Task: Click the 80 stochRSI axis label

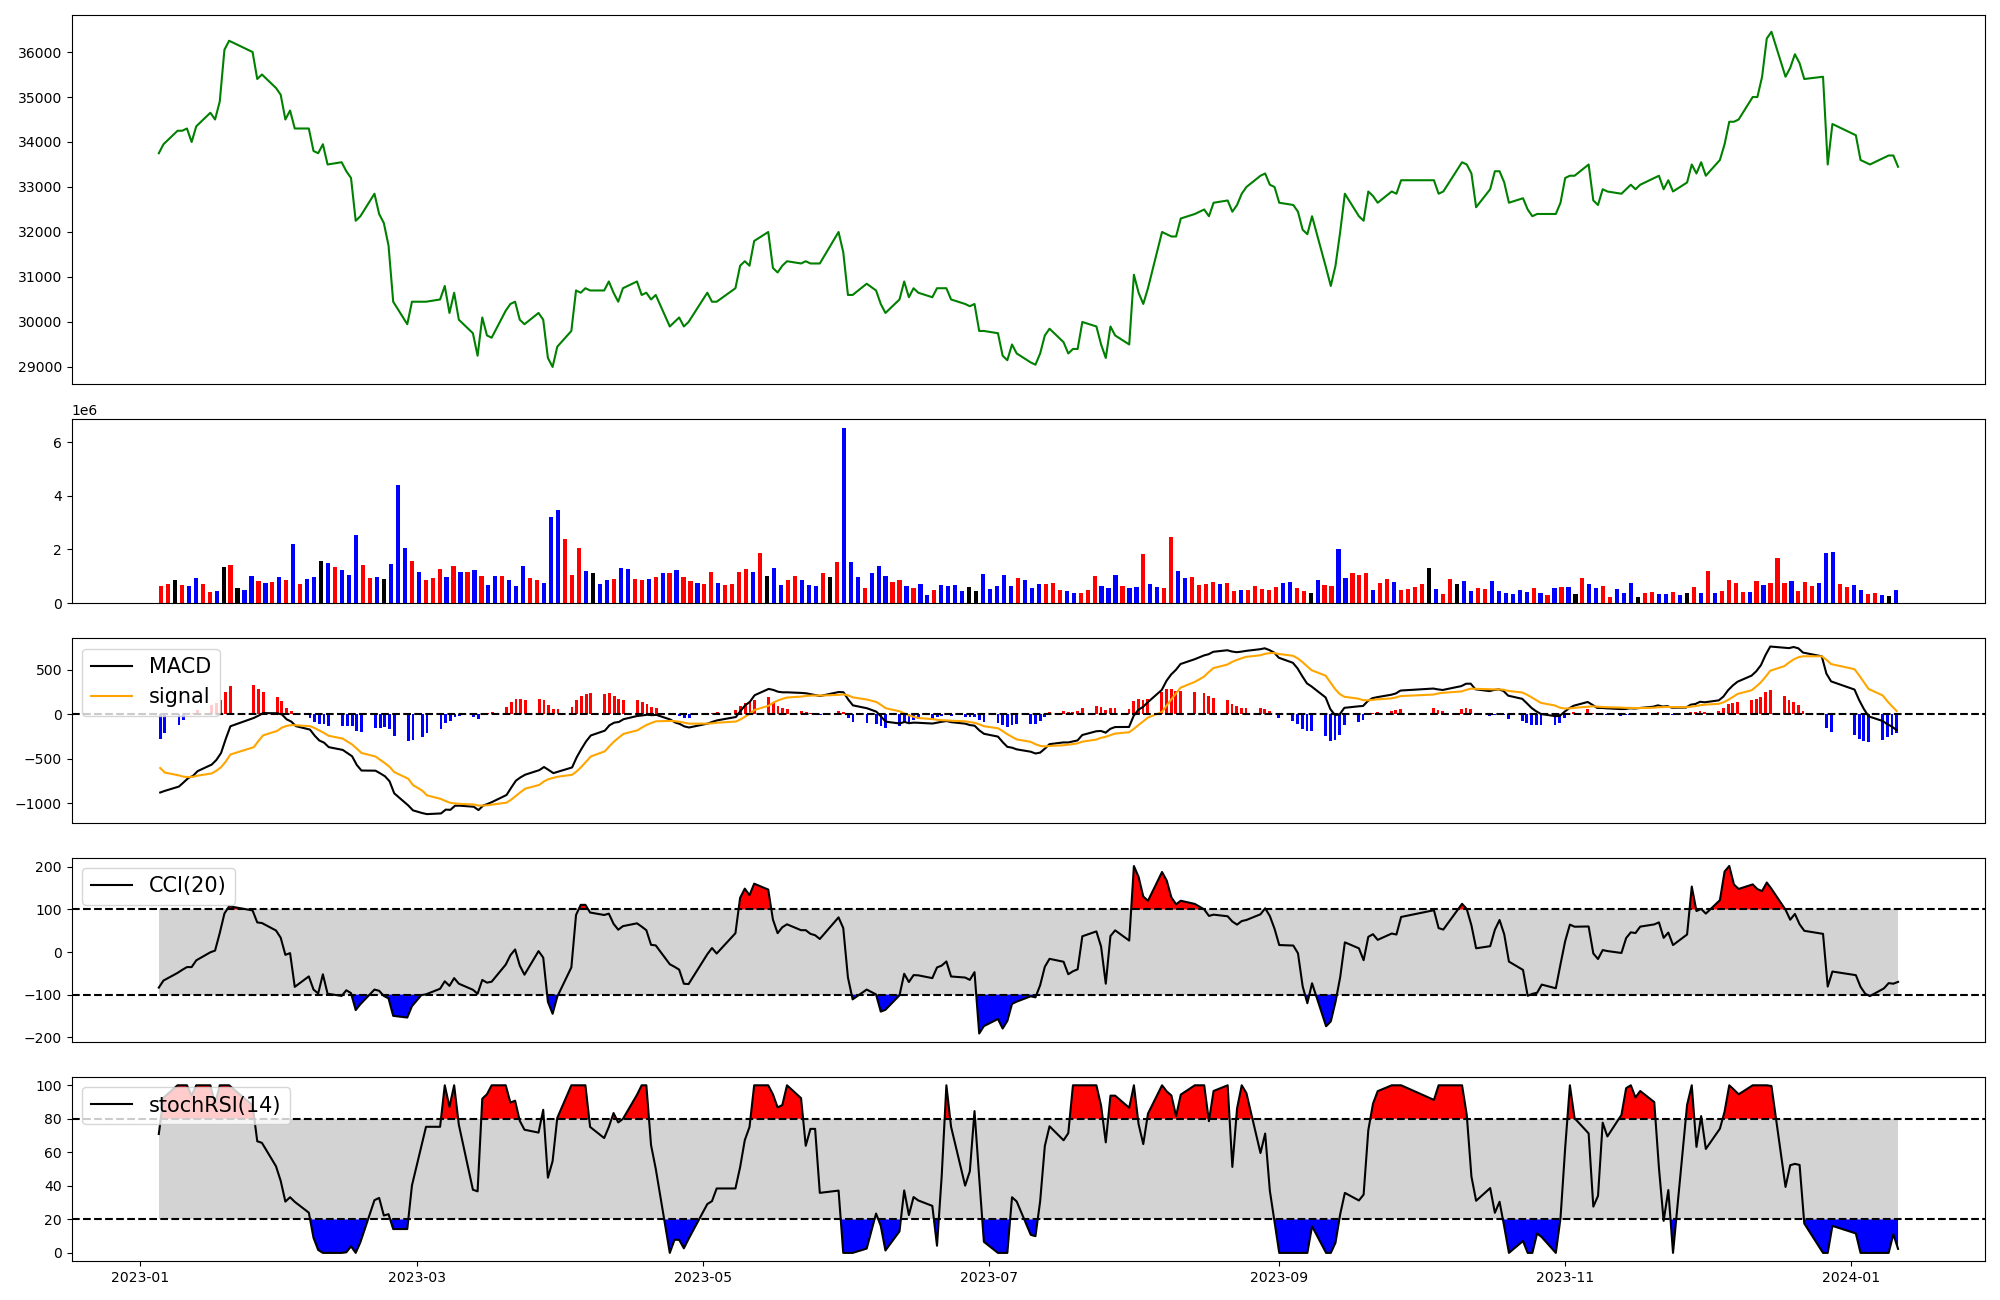Action: 53,1120
